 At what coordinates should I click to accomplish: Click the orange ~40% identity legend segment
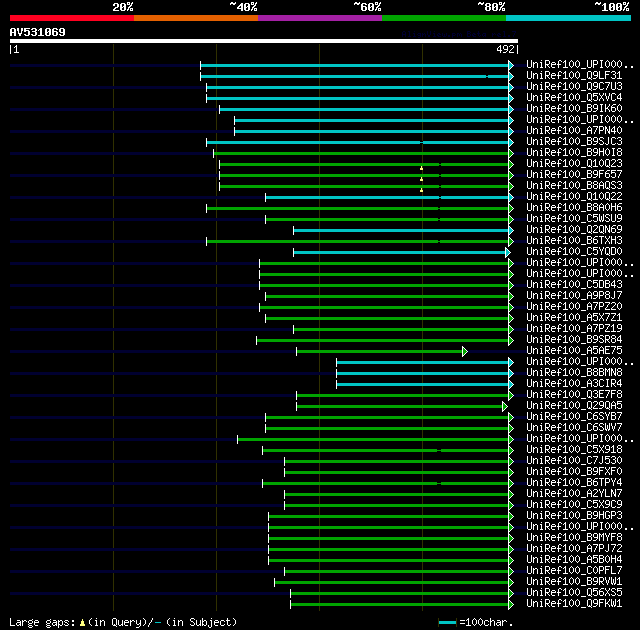click(196, 18)
